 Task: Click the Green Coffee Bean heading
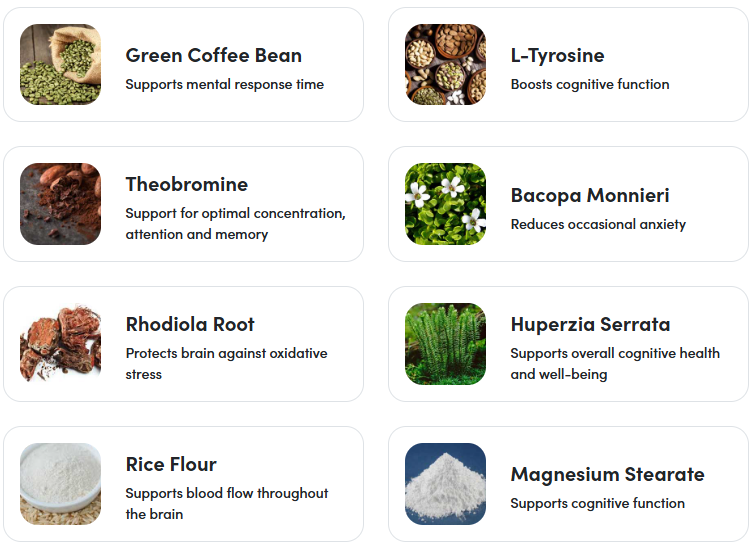pyautogui.click(x=214, y=56)
